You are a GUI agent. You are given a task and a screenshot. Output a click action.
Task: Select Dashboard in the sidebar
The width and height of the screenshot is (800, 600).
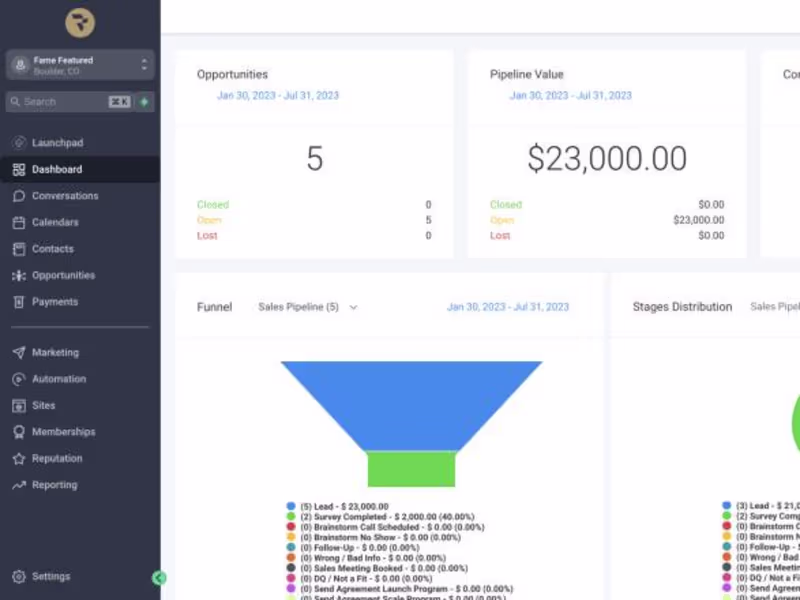80,169
